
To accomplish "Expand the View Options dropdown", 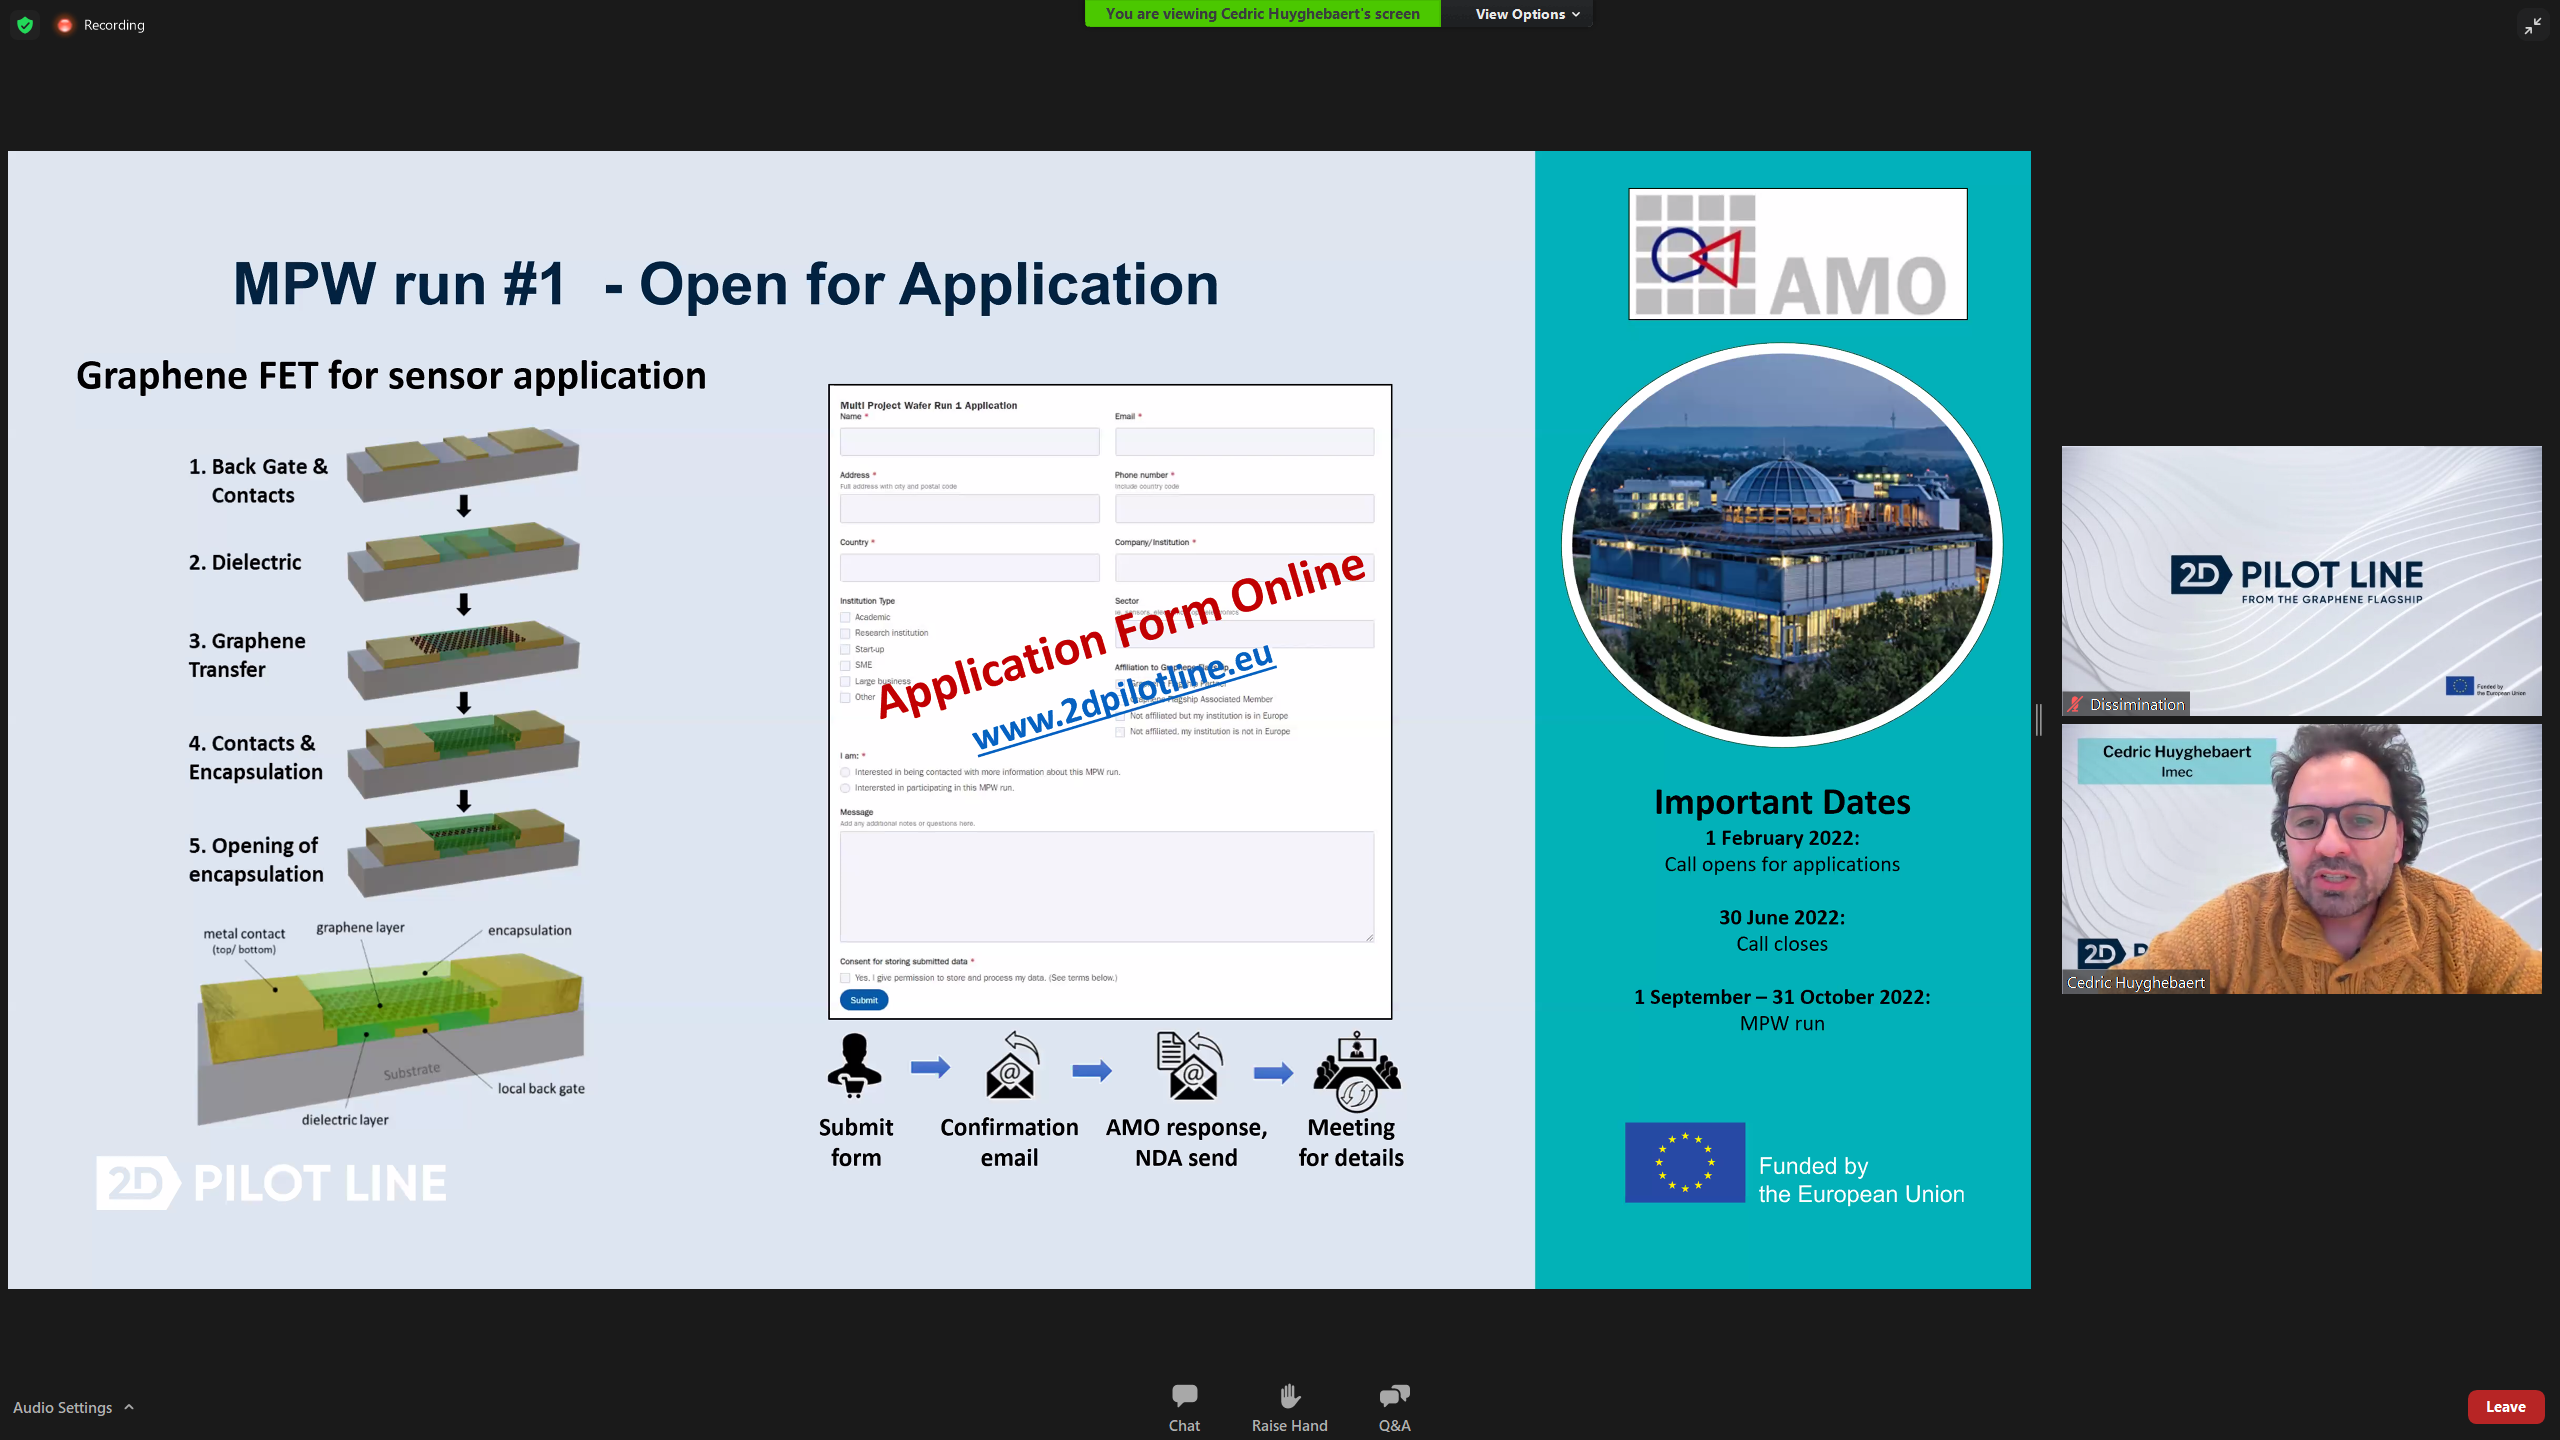I will pyautogui.click(x=1527, y=14).
